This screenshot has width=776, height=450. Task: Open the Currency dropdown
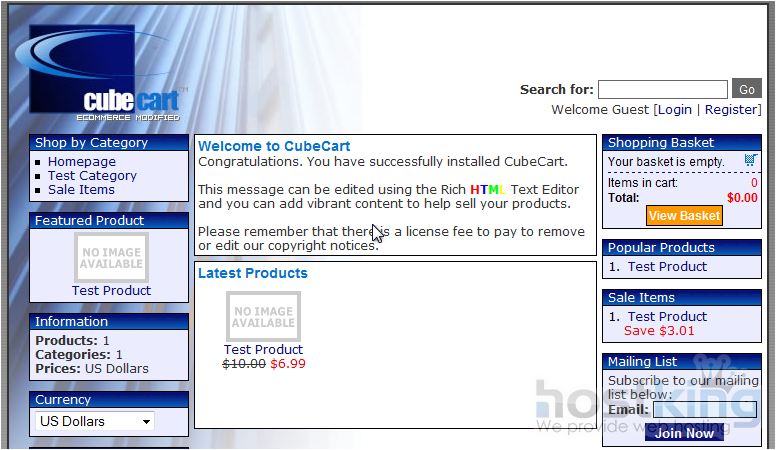95,421
